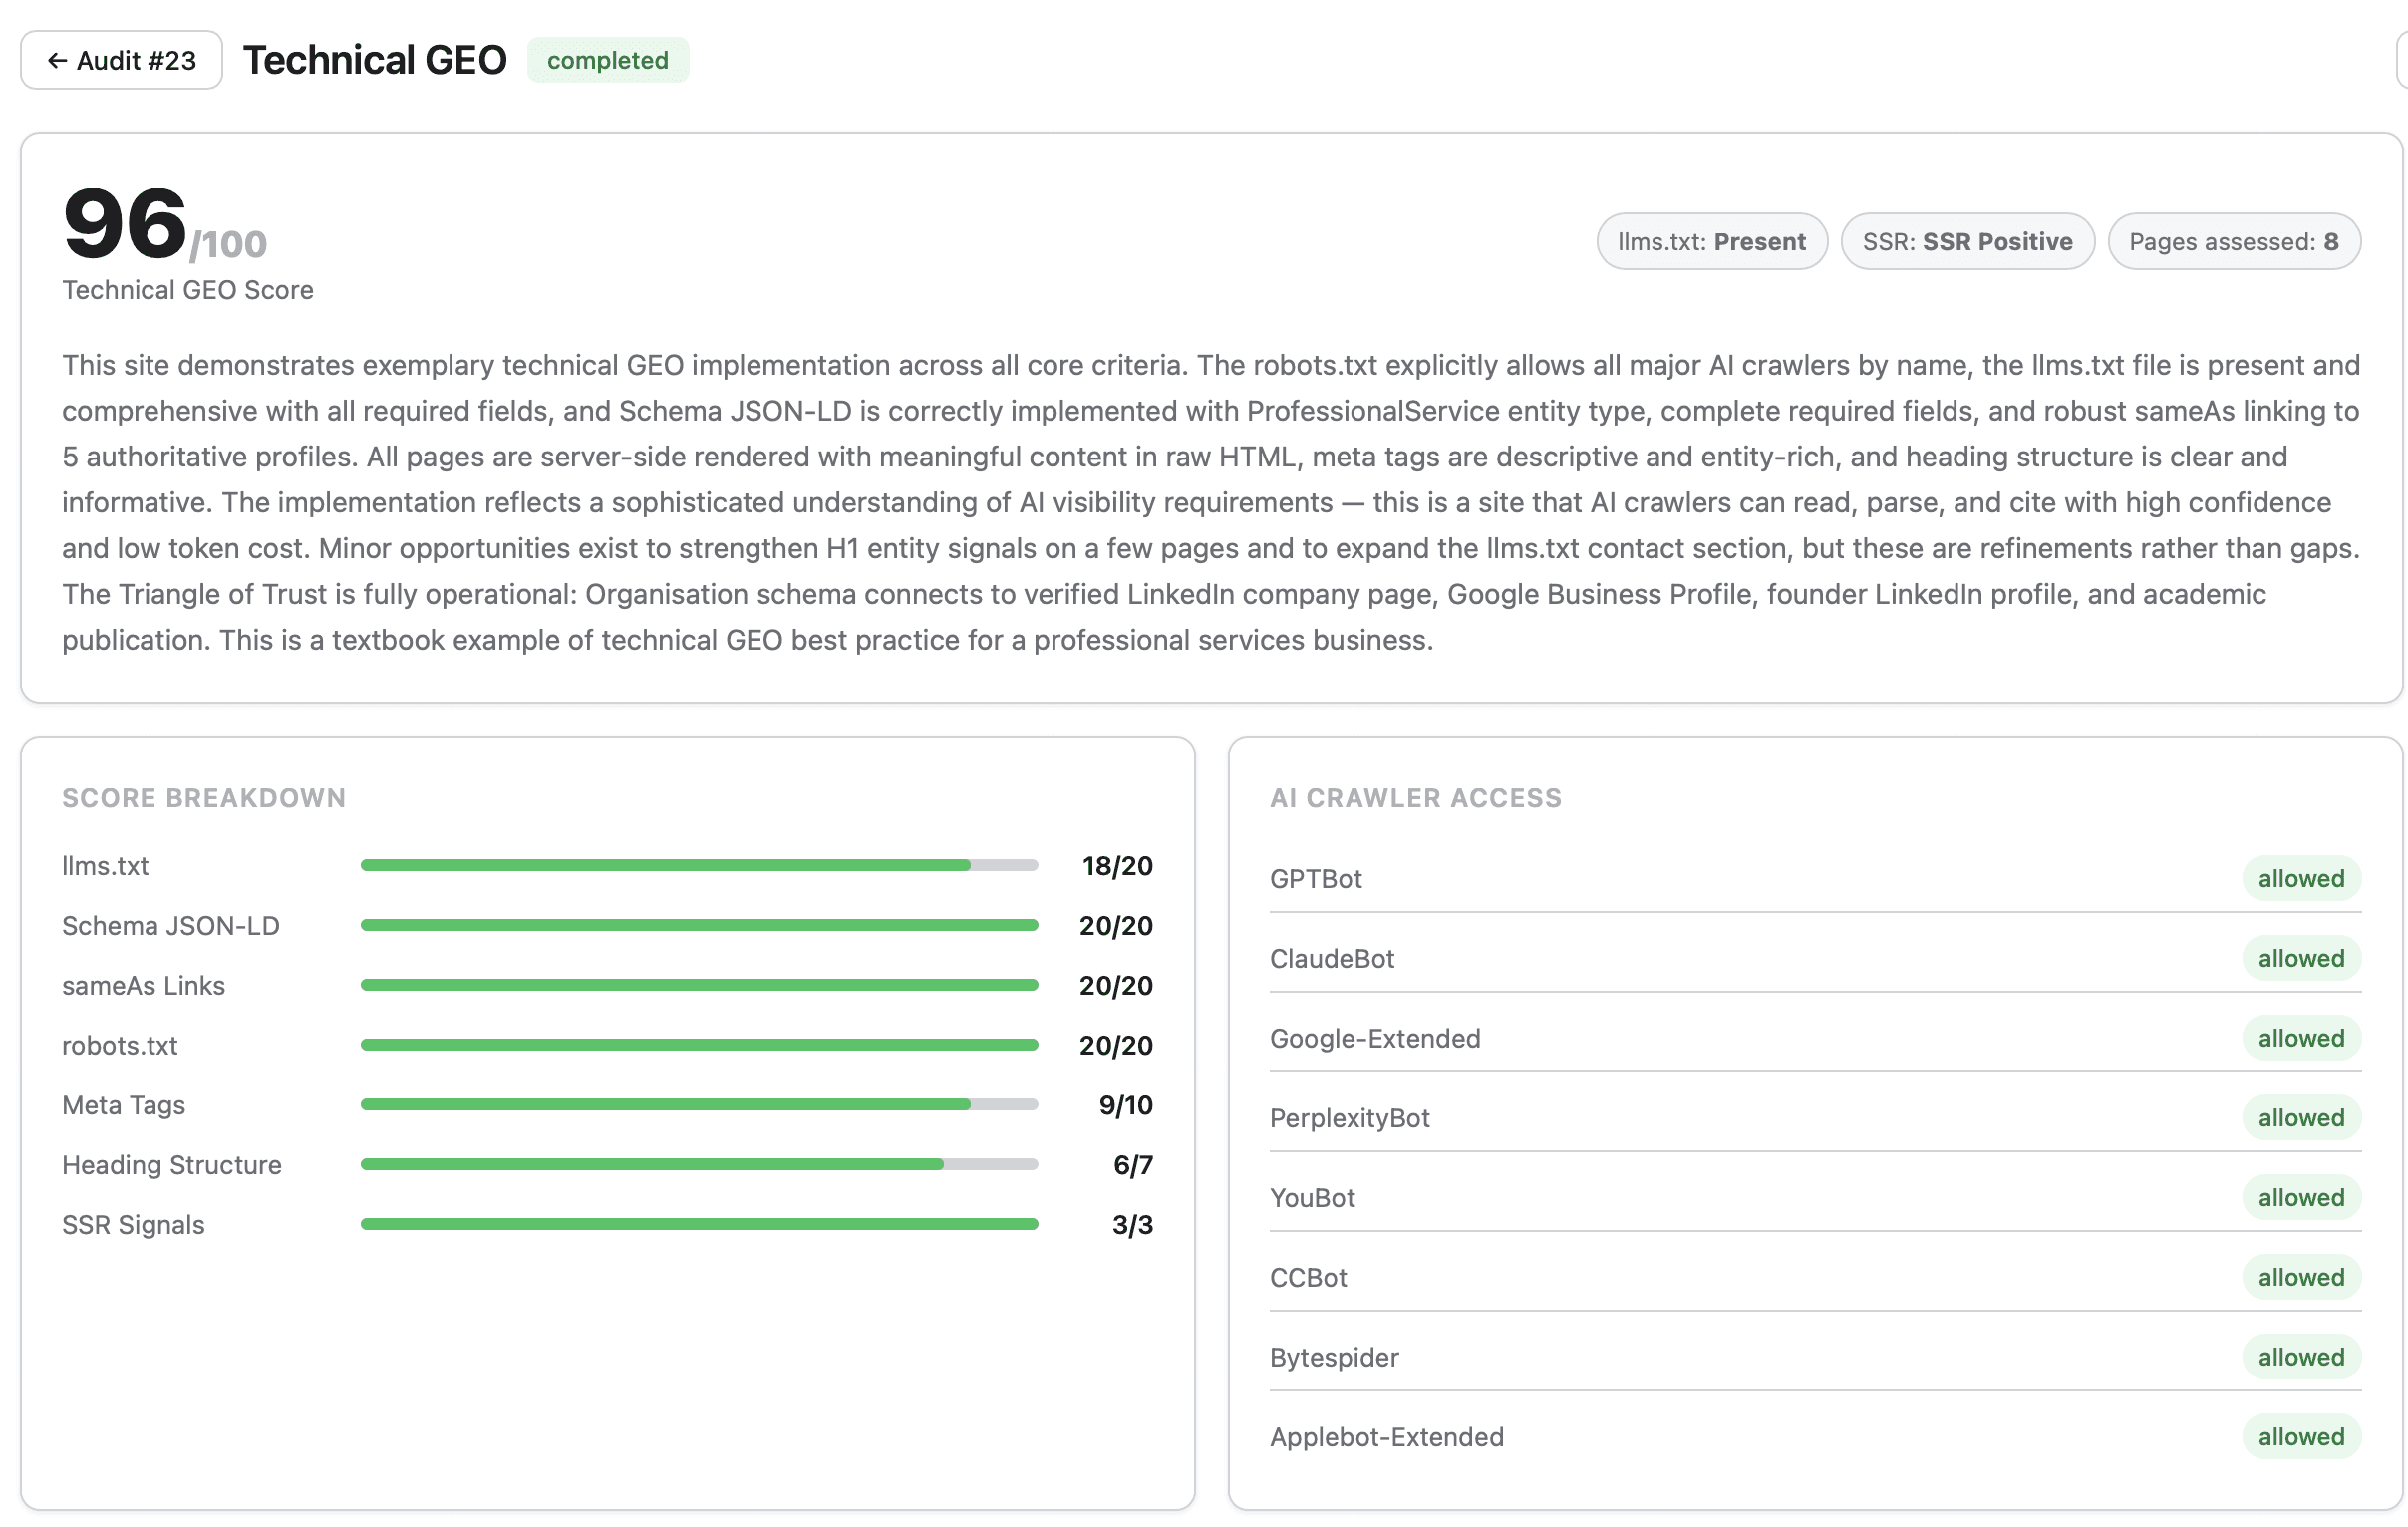Click the Schema JSON-LD progress bar

[698, 925]
